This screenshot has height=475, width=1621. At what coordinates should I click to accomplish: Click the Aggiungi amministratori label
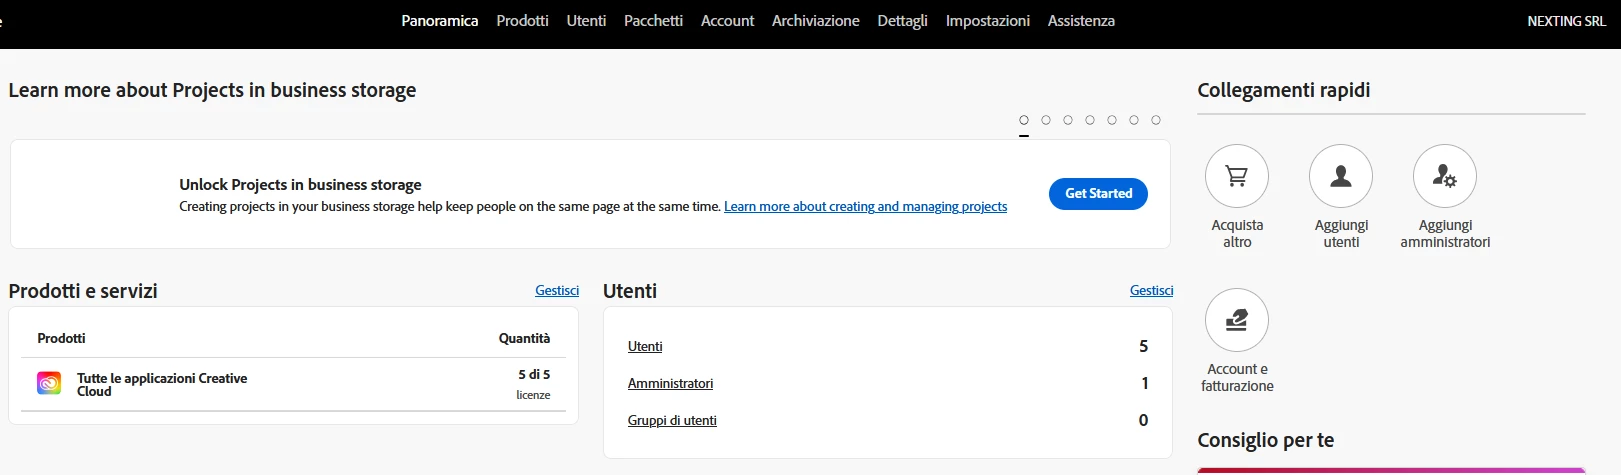(x=1445, y=234)
